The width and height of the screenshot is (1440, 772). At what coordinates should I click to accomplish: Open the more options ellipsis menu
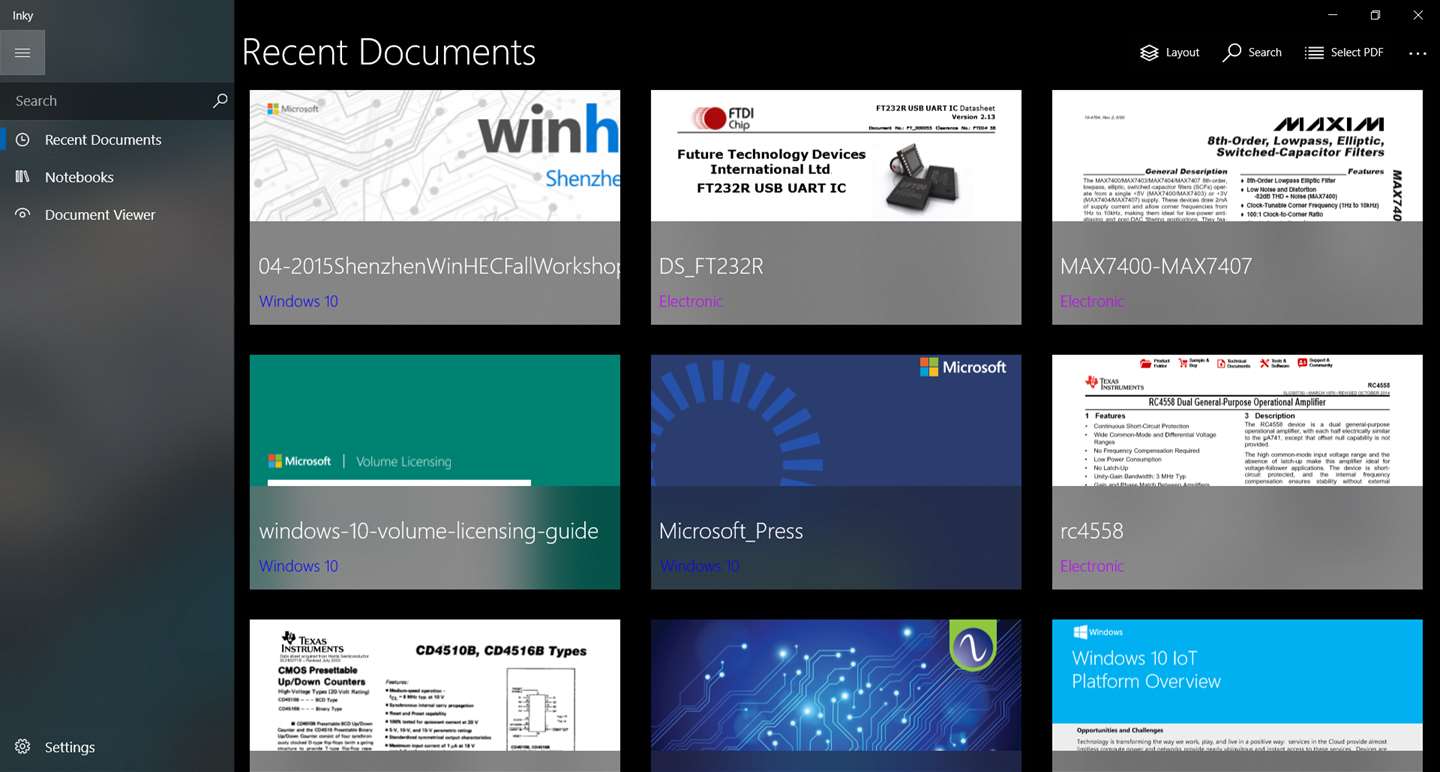tap(1417, 53)
